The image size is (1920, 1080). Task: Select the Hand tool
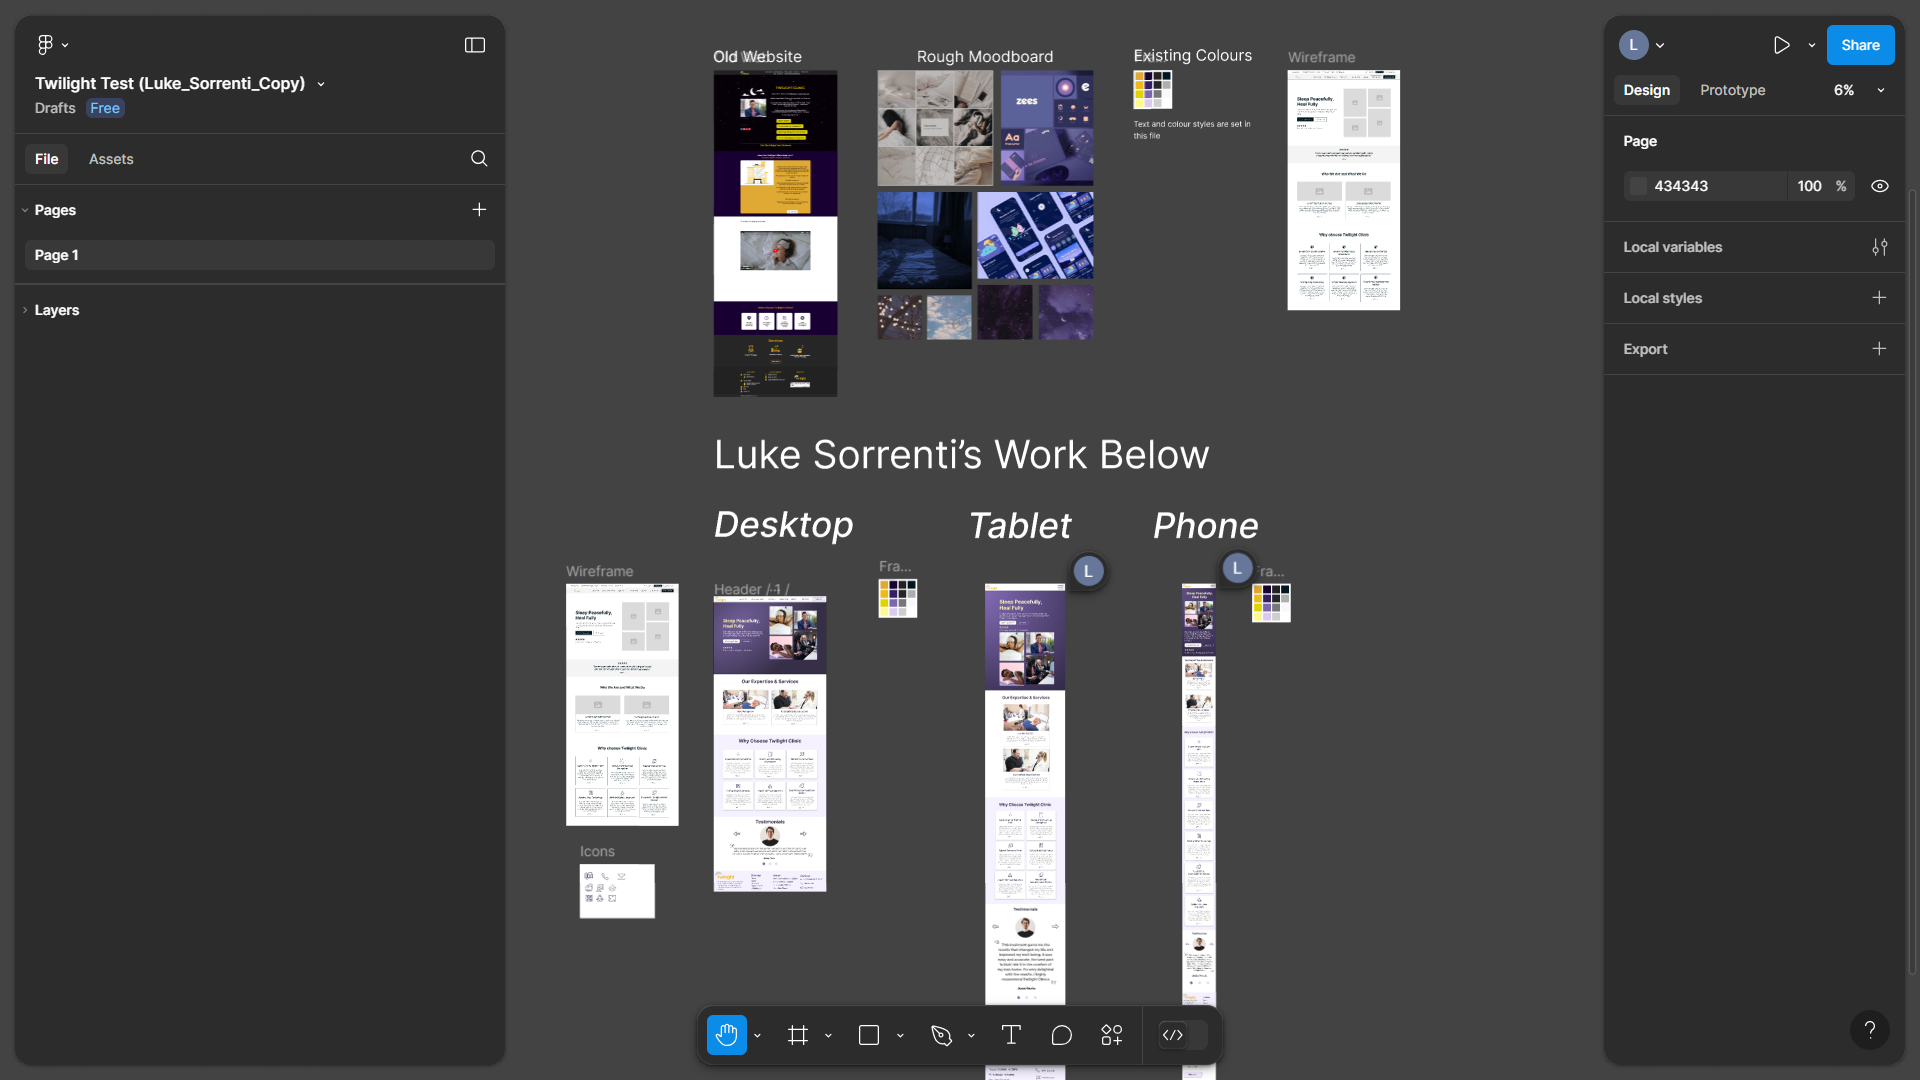click(x=726, y=1035)
